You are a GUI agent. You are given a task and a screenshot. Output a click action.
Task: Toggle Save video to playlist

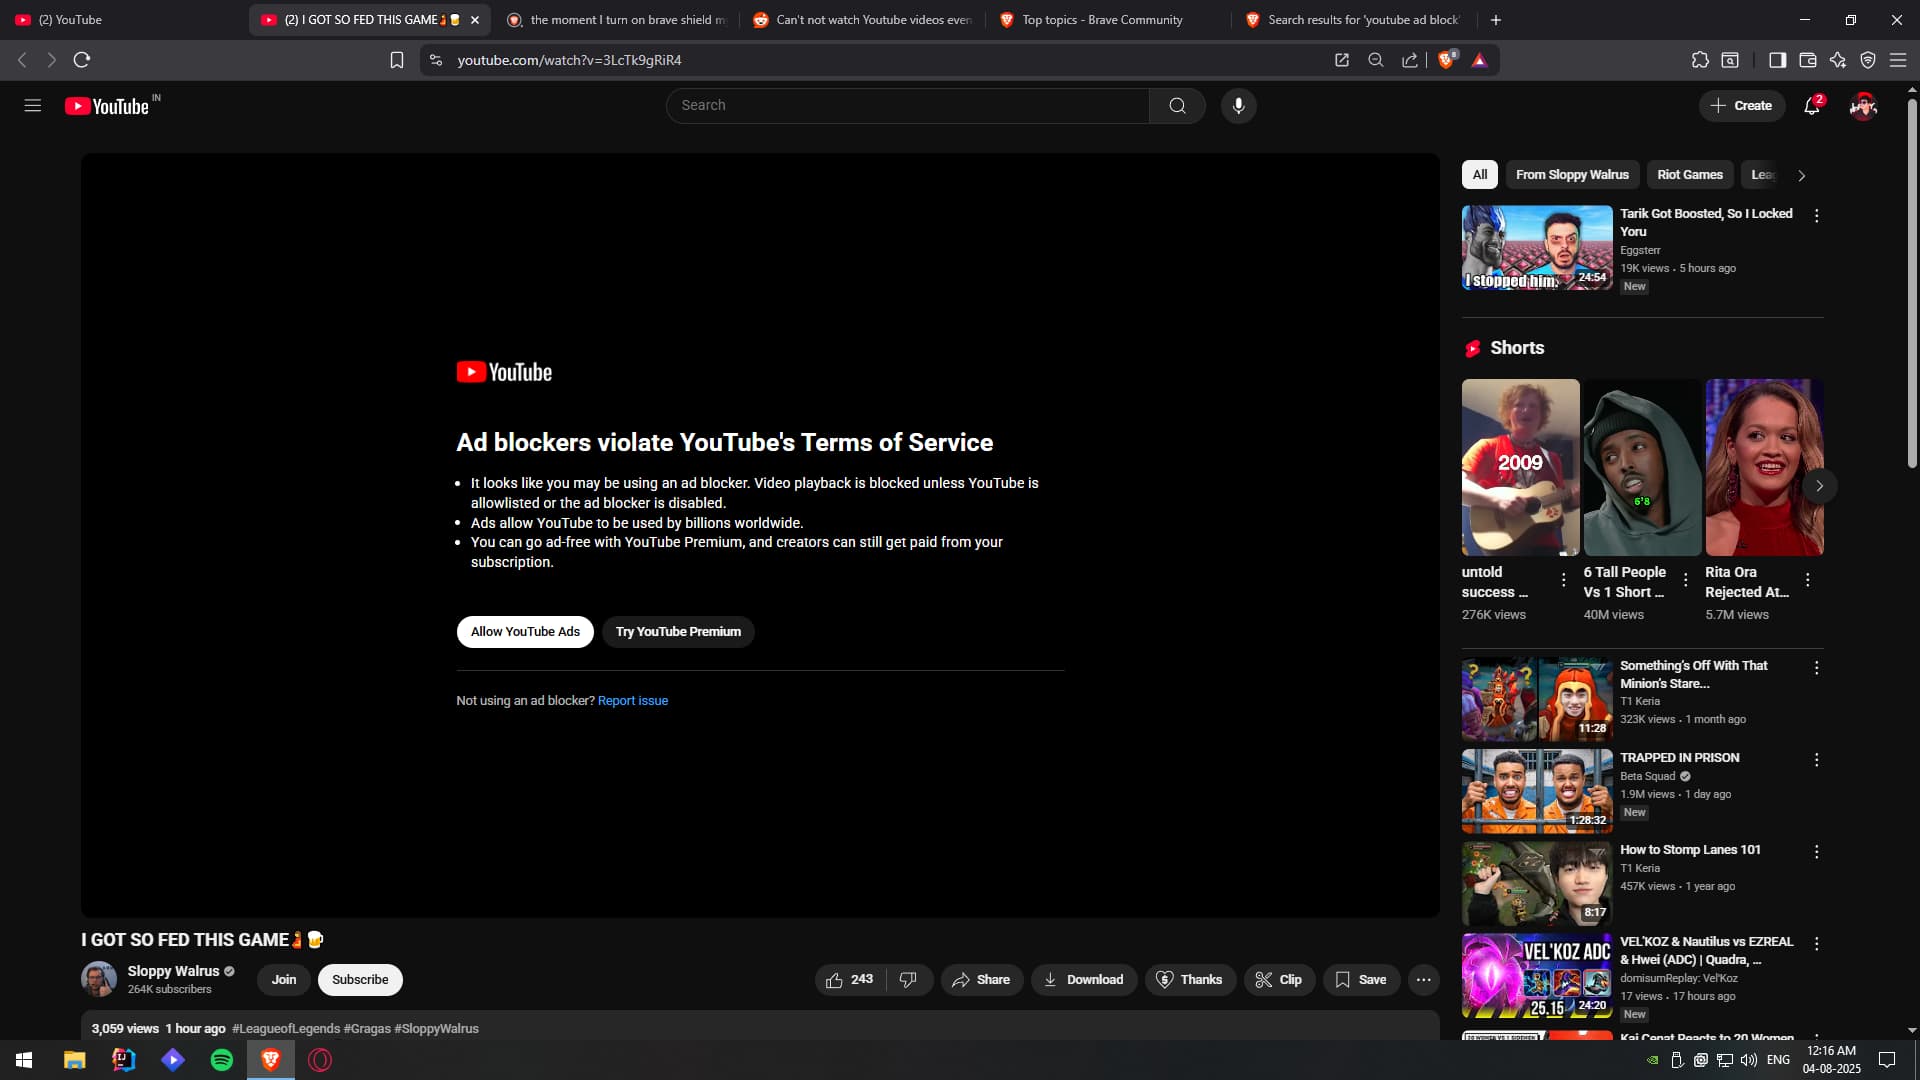[1361, 980]
